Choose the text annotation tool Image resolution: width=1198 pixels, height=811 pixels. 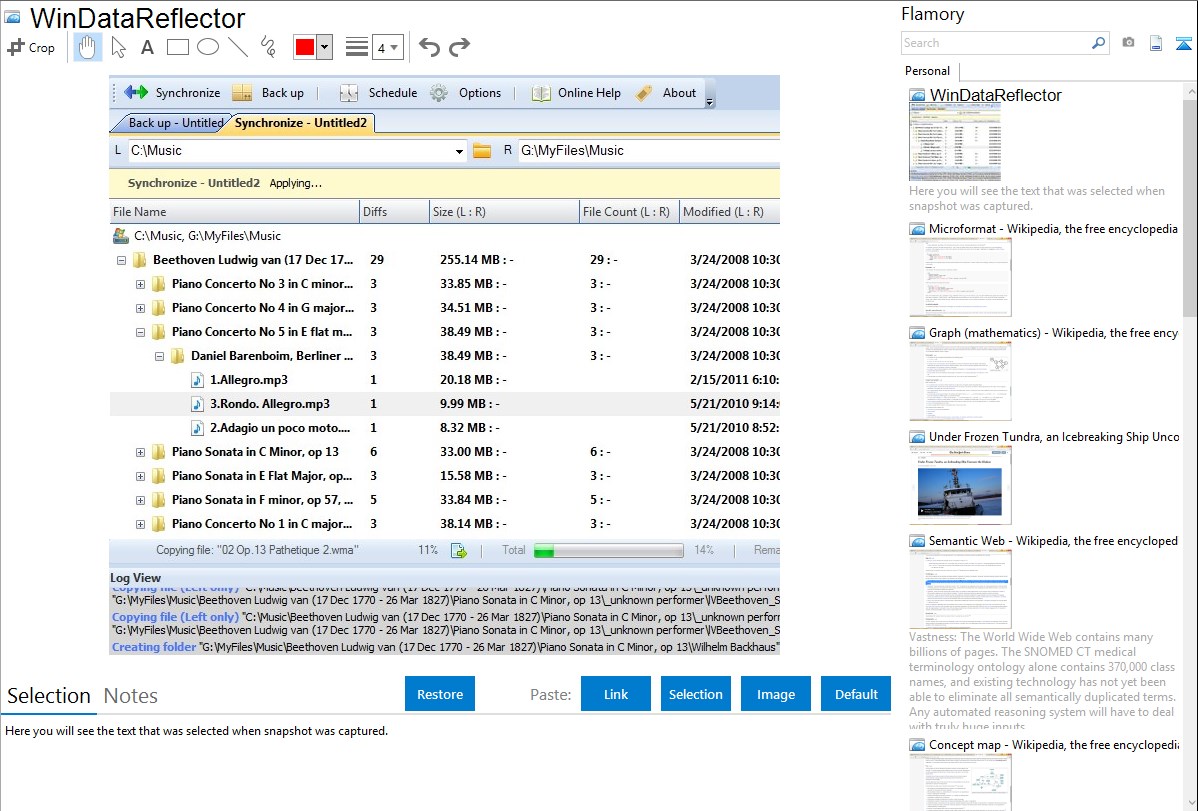(147, 47)
